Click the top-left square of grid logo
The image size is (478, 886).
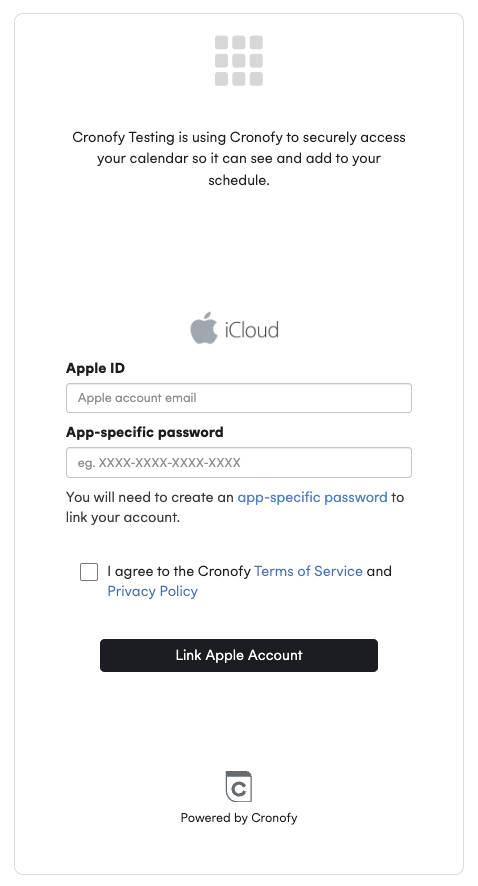point(221,43)
